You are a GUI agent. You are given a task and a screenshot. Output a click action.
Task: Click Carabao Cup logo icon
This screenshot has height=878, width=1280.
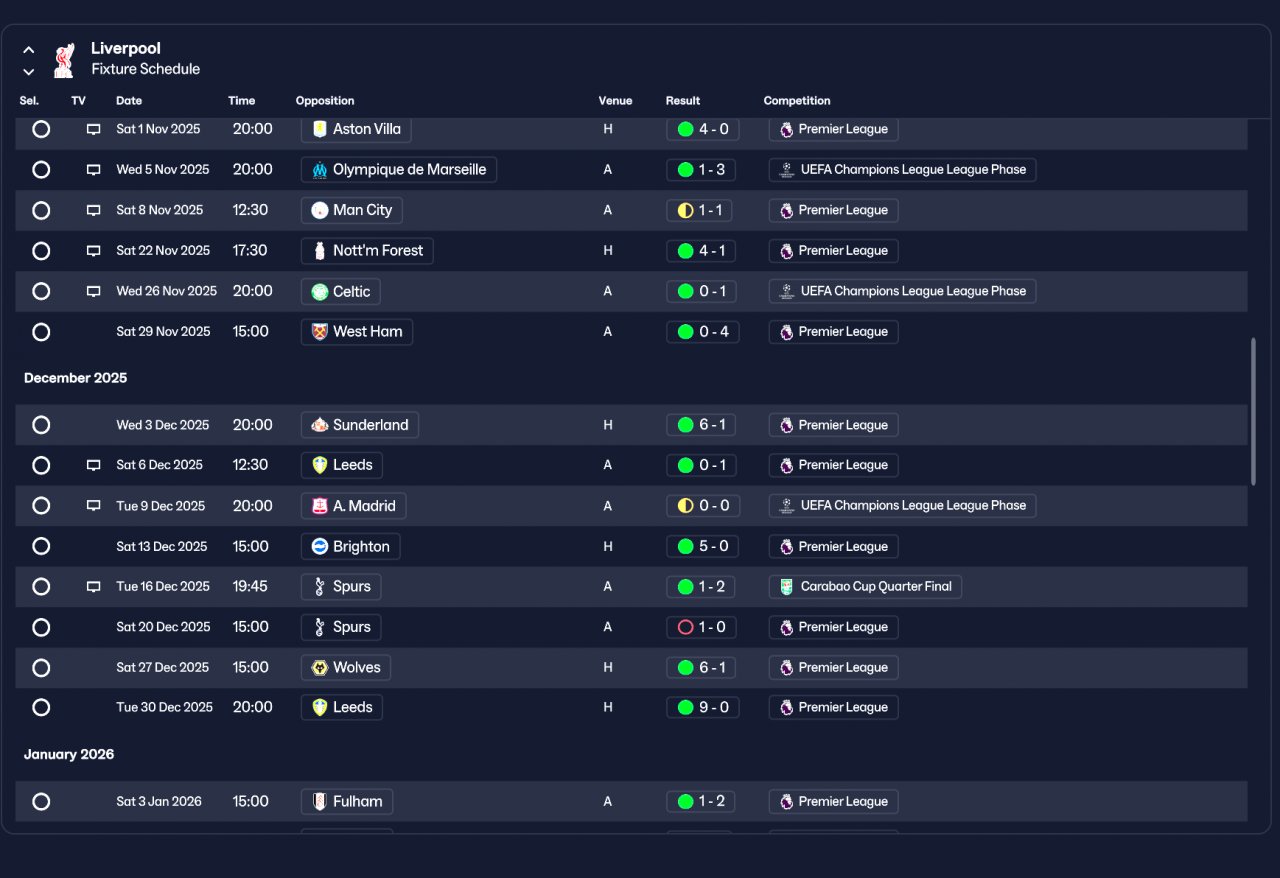(x=787, y=587)
